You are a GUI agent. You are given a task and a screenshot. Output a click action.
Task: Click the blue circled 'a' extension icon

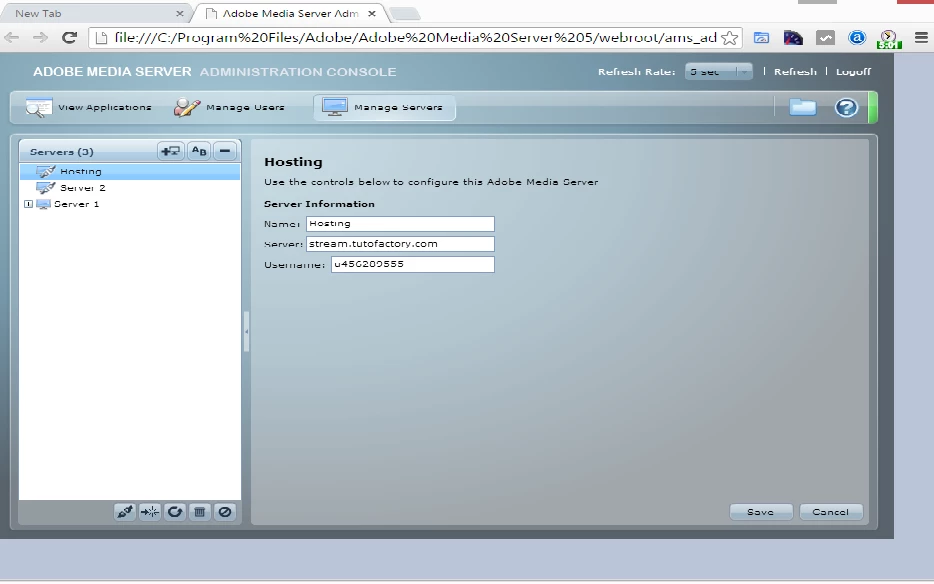pyautogui.click(x=857, y=38)
